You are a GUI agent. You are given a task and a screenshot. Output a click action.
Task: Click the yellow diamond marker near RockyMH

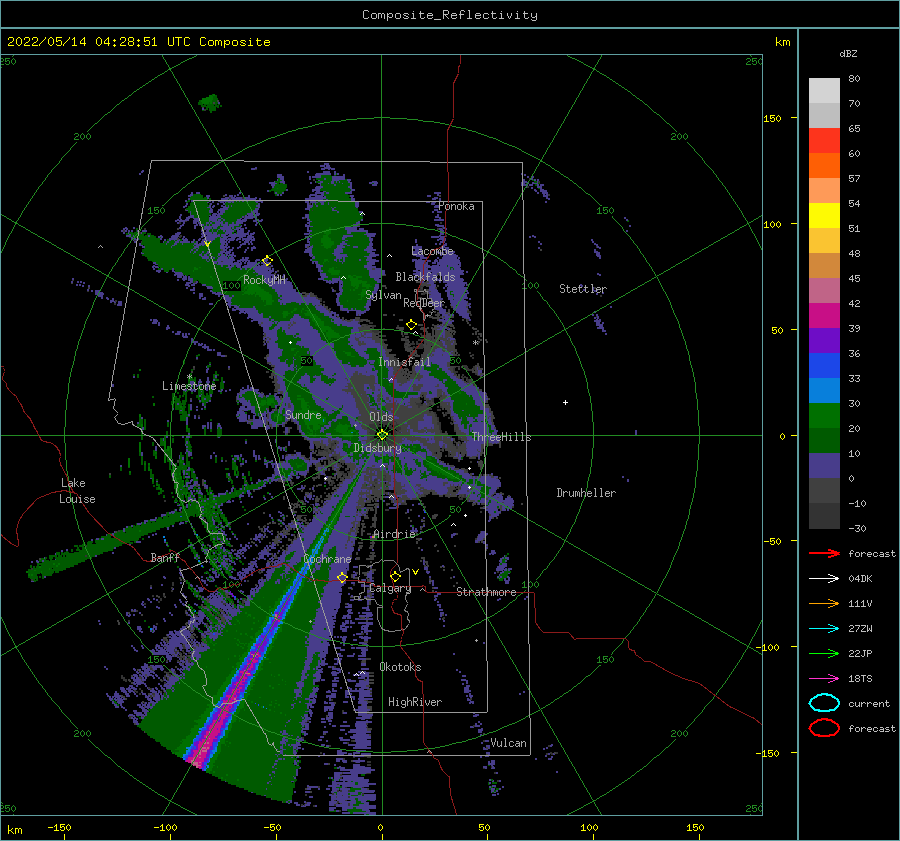[x=267, y=261]
